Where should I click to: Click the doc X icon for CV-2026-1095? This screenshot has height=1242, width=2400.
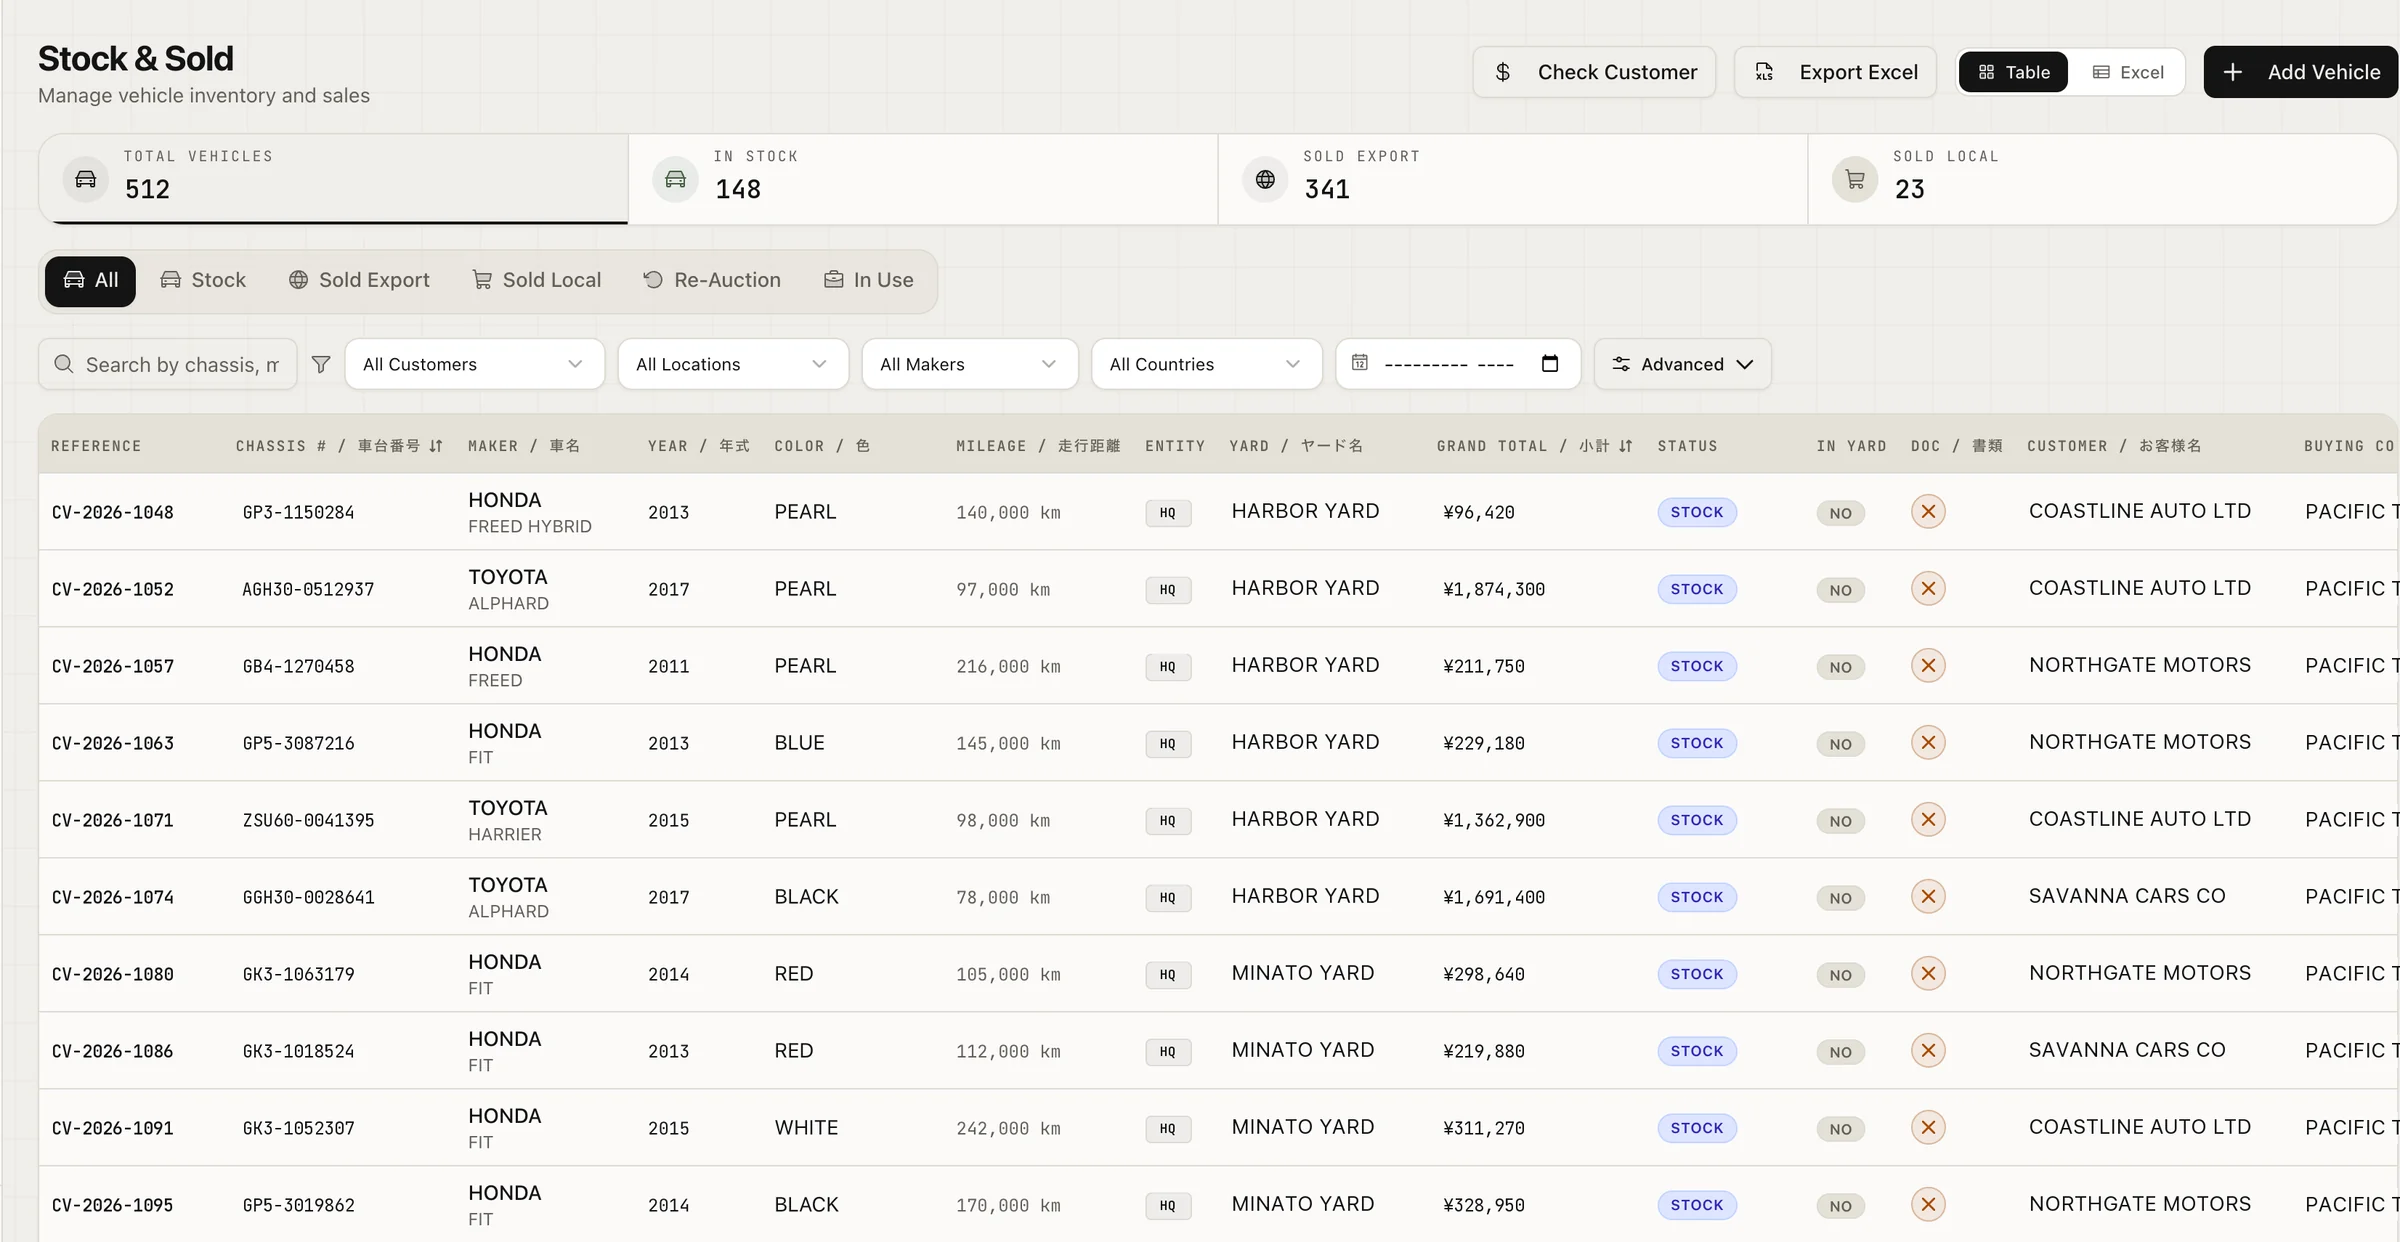coord(1928,1205)
